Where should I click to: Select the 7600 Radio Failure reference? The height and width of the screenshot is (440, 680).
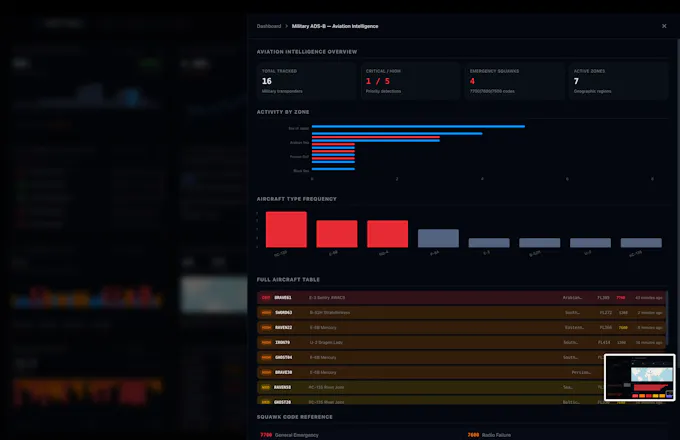(x=489, y=435)
